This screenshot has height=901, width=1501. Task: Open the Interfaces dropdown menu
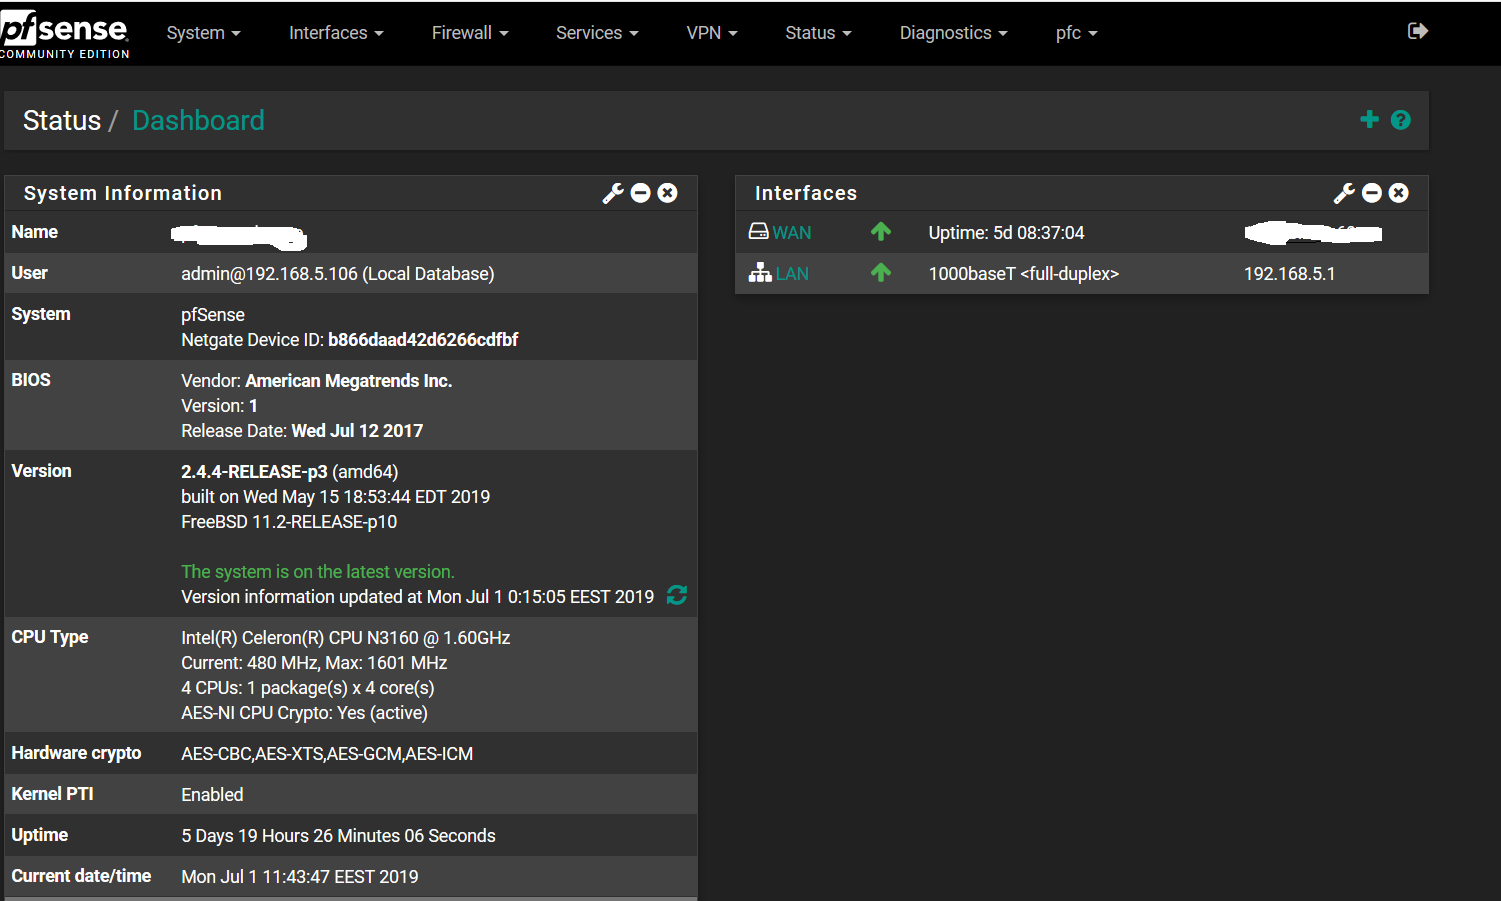point(336,33)
